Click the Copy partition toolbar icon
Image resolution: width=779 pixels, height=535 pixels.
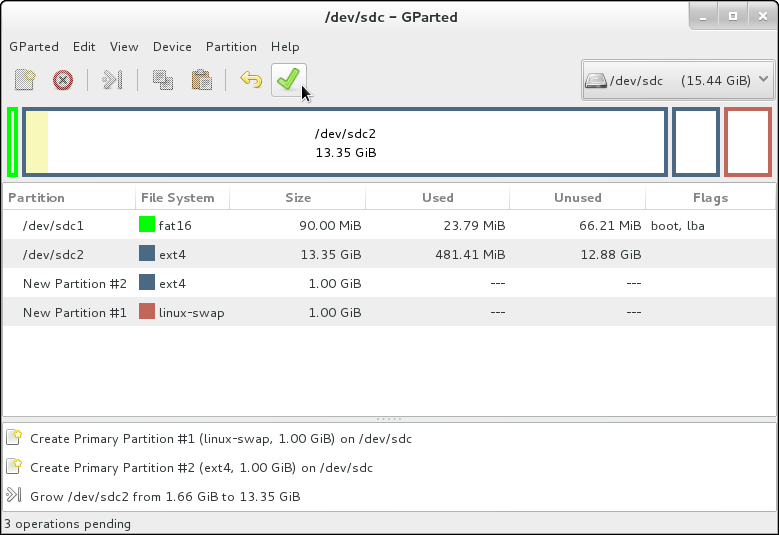[163, 80]
